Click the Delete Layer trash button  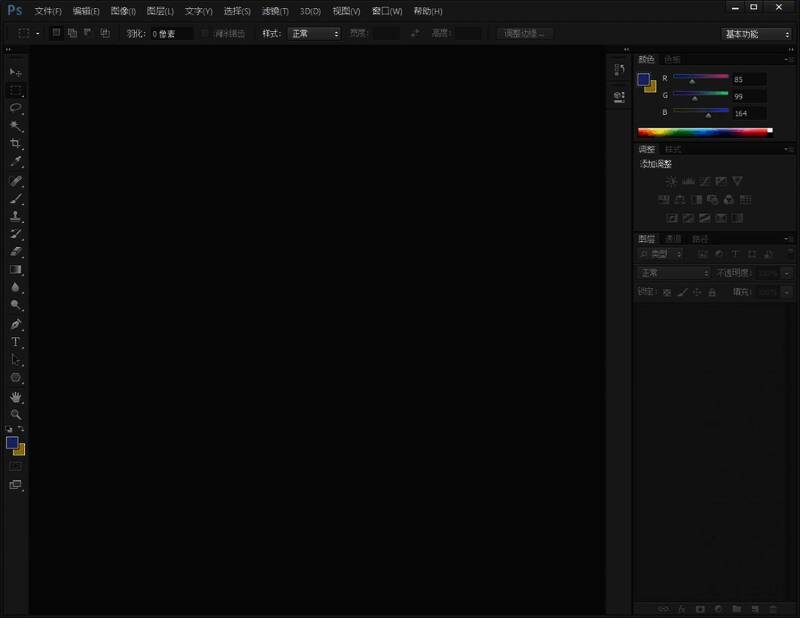click(x=774, y=608)
